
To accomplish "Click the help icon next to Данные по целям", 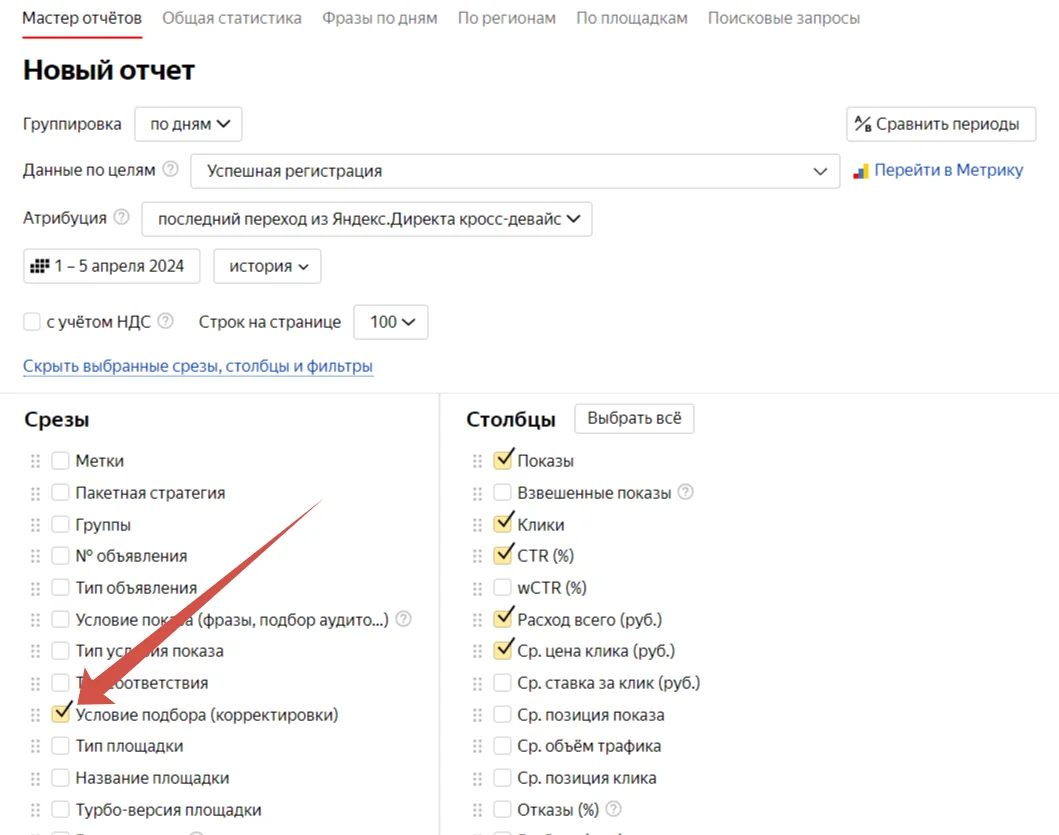I will coord(171,169).
